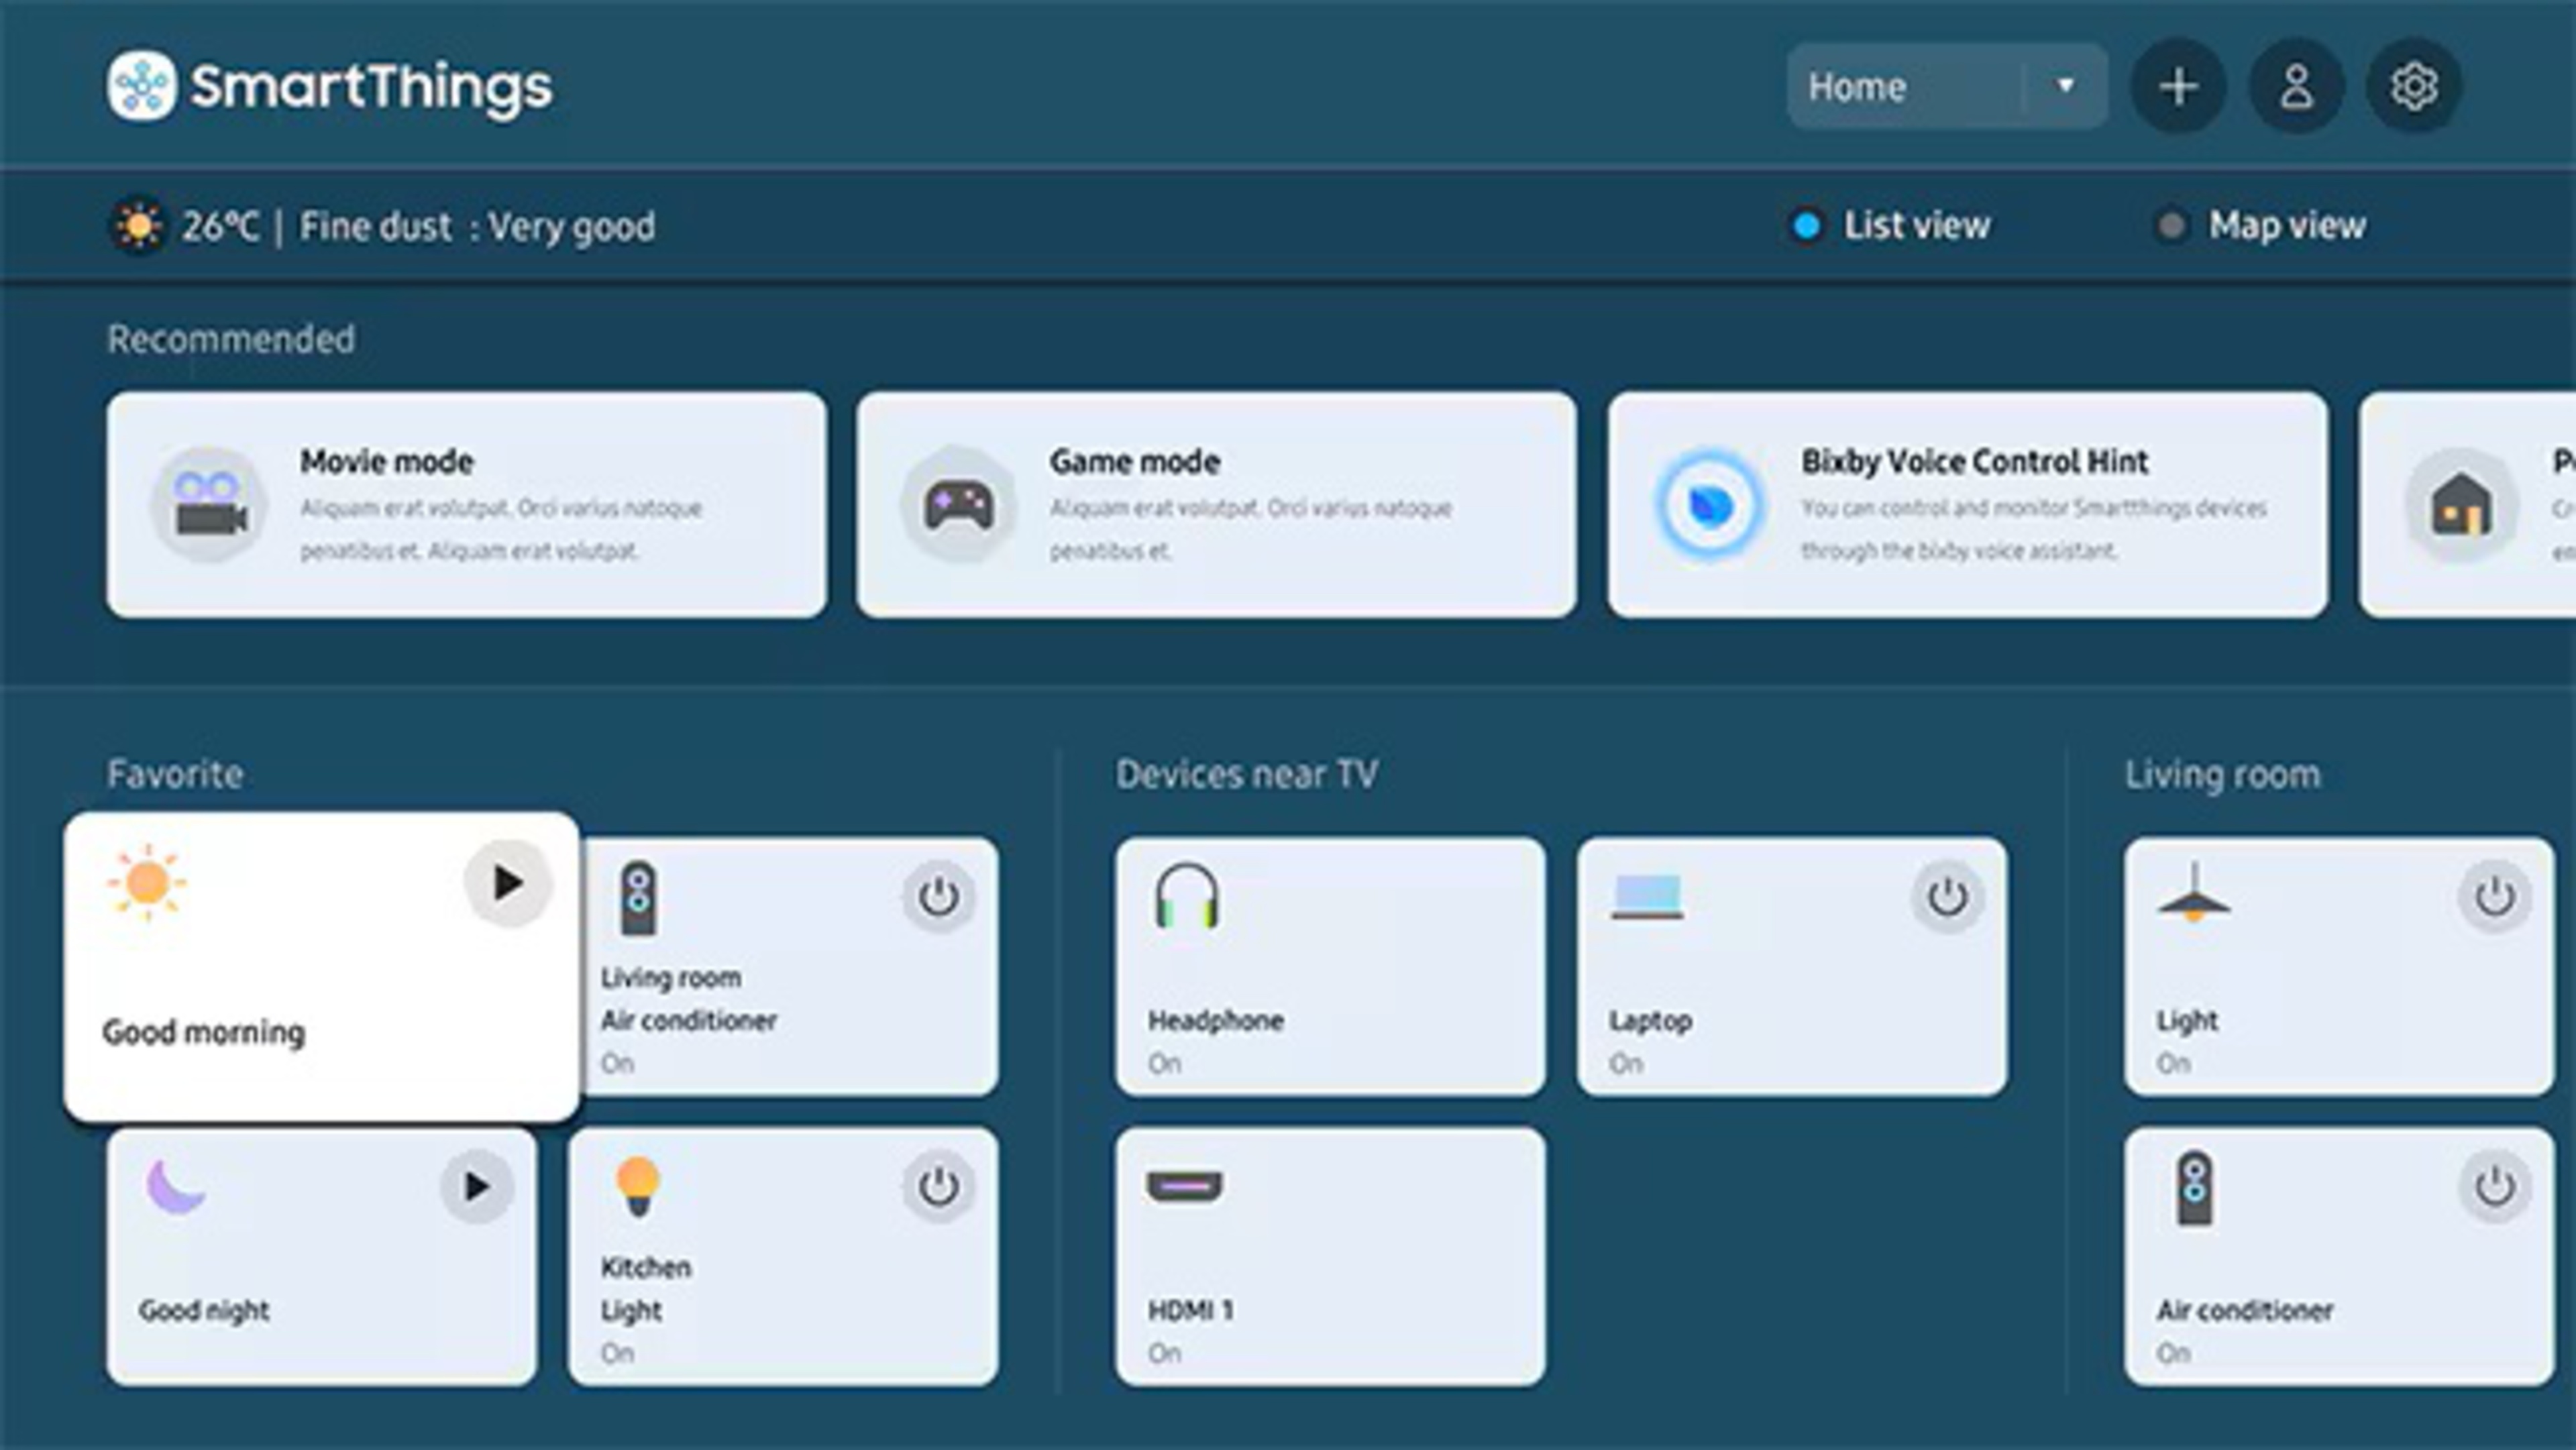Run the Good night scene play button

pyautogui.click(x=476, y=1187)
